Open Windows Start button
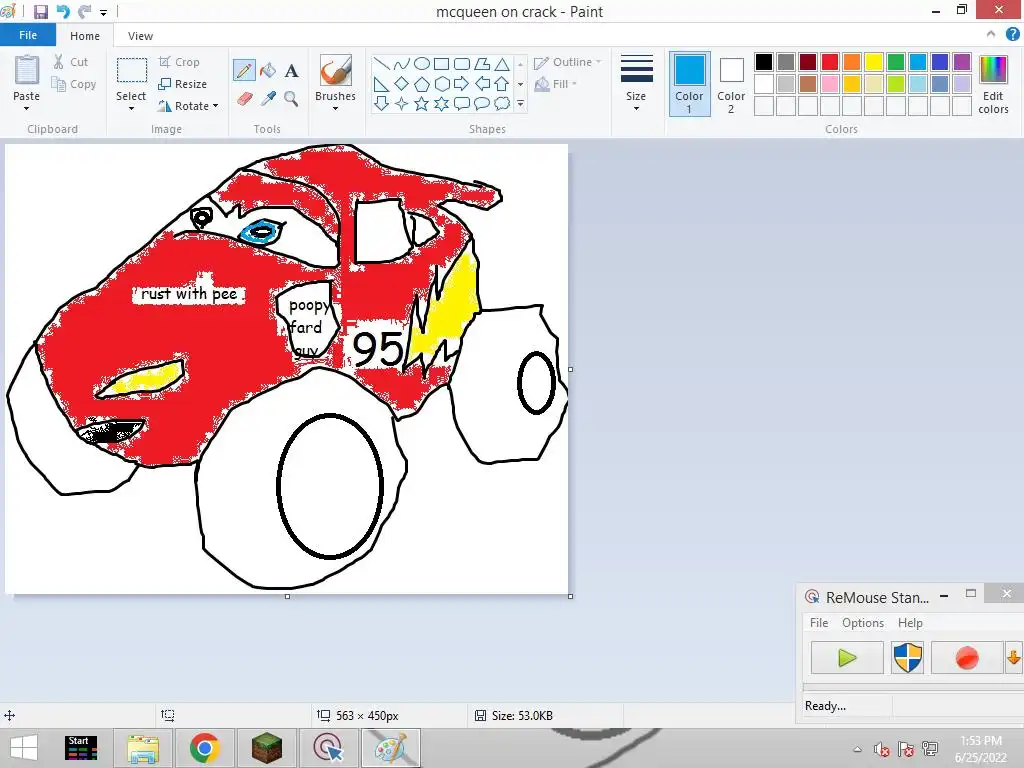 tap(24, 748)
